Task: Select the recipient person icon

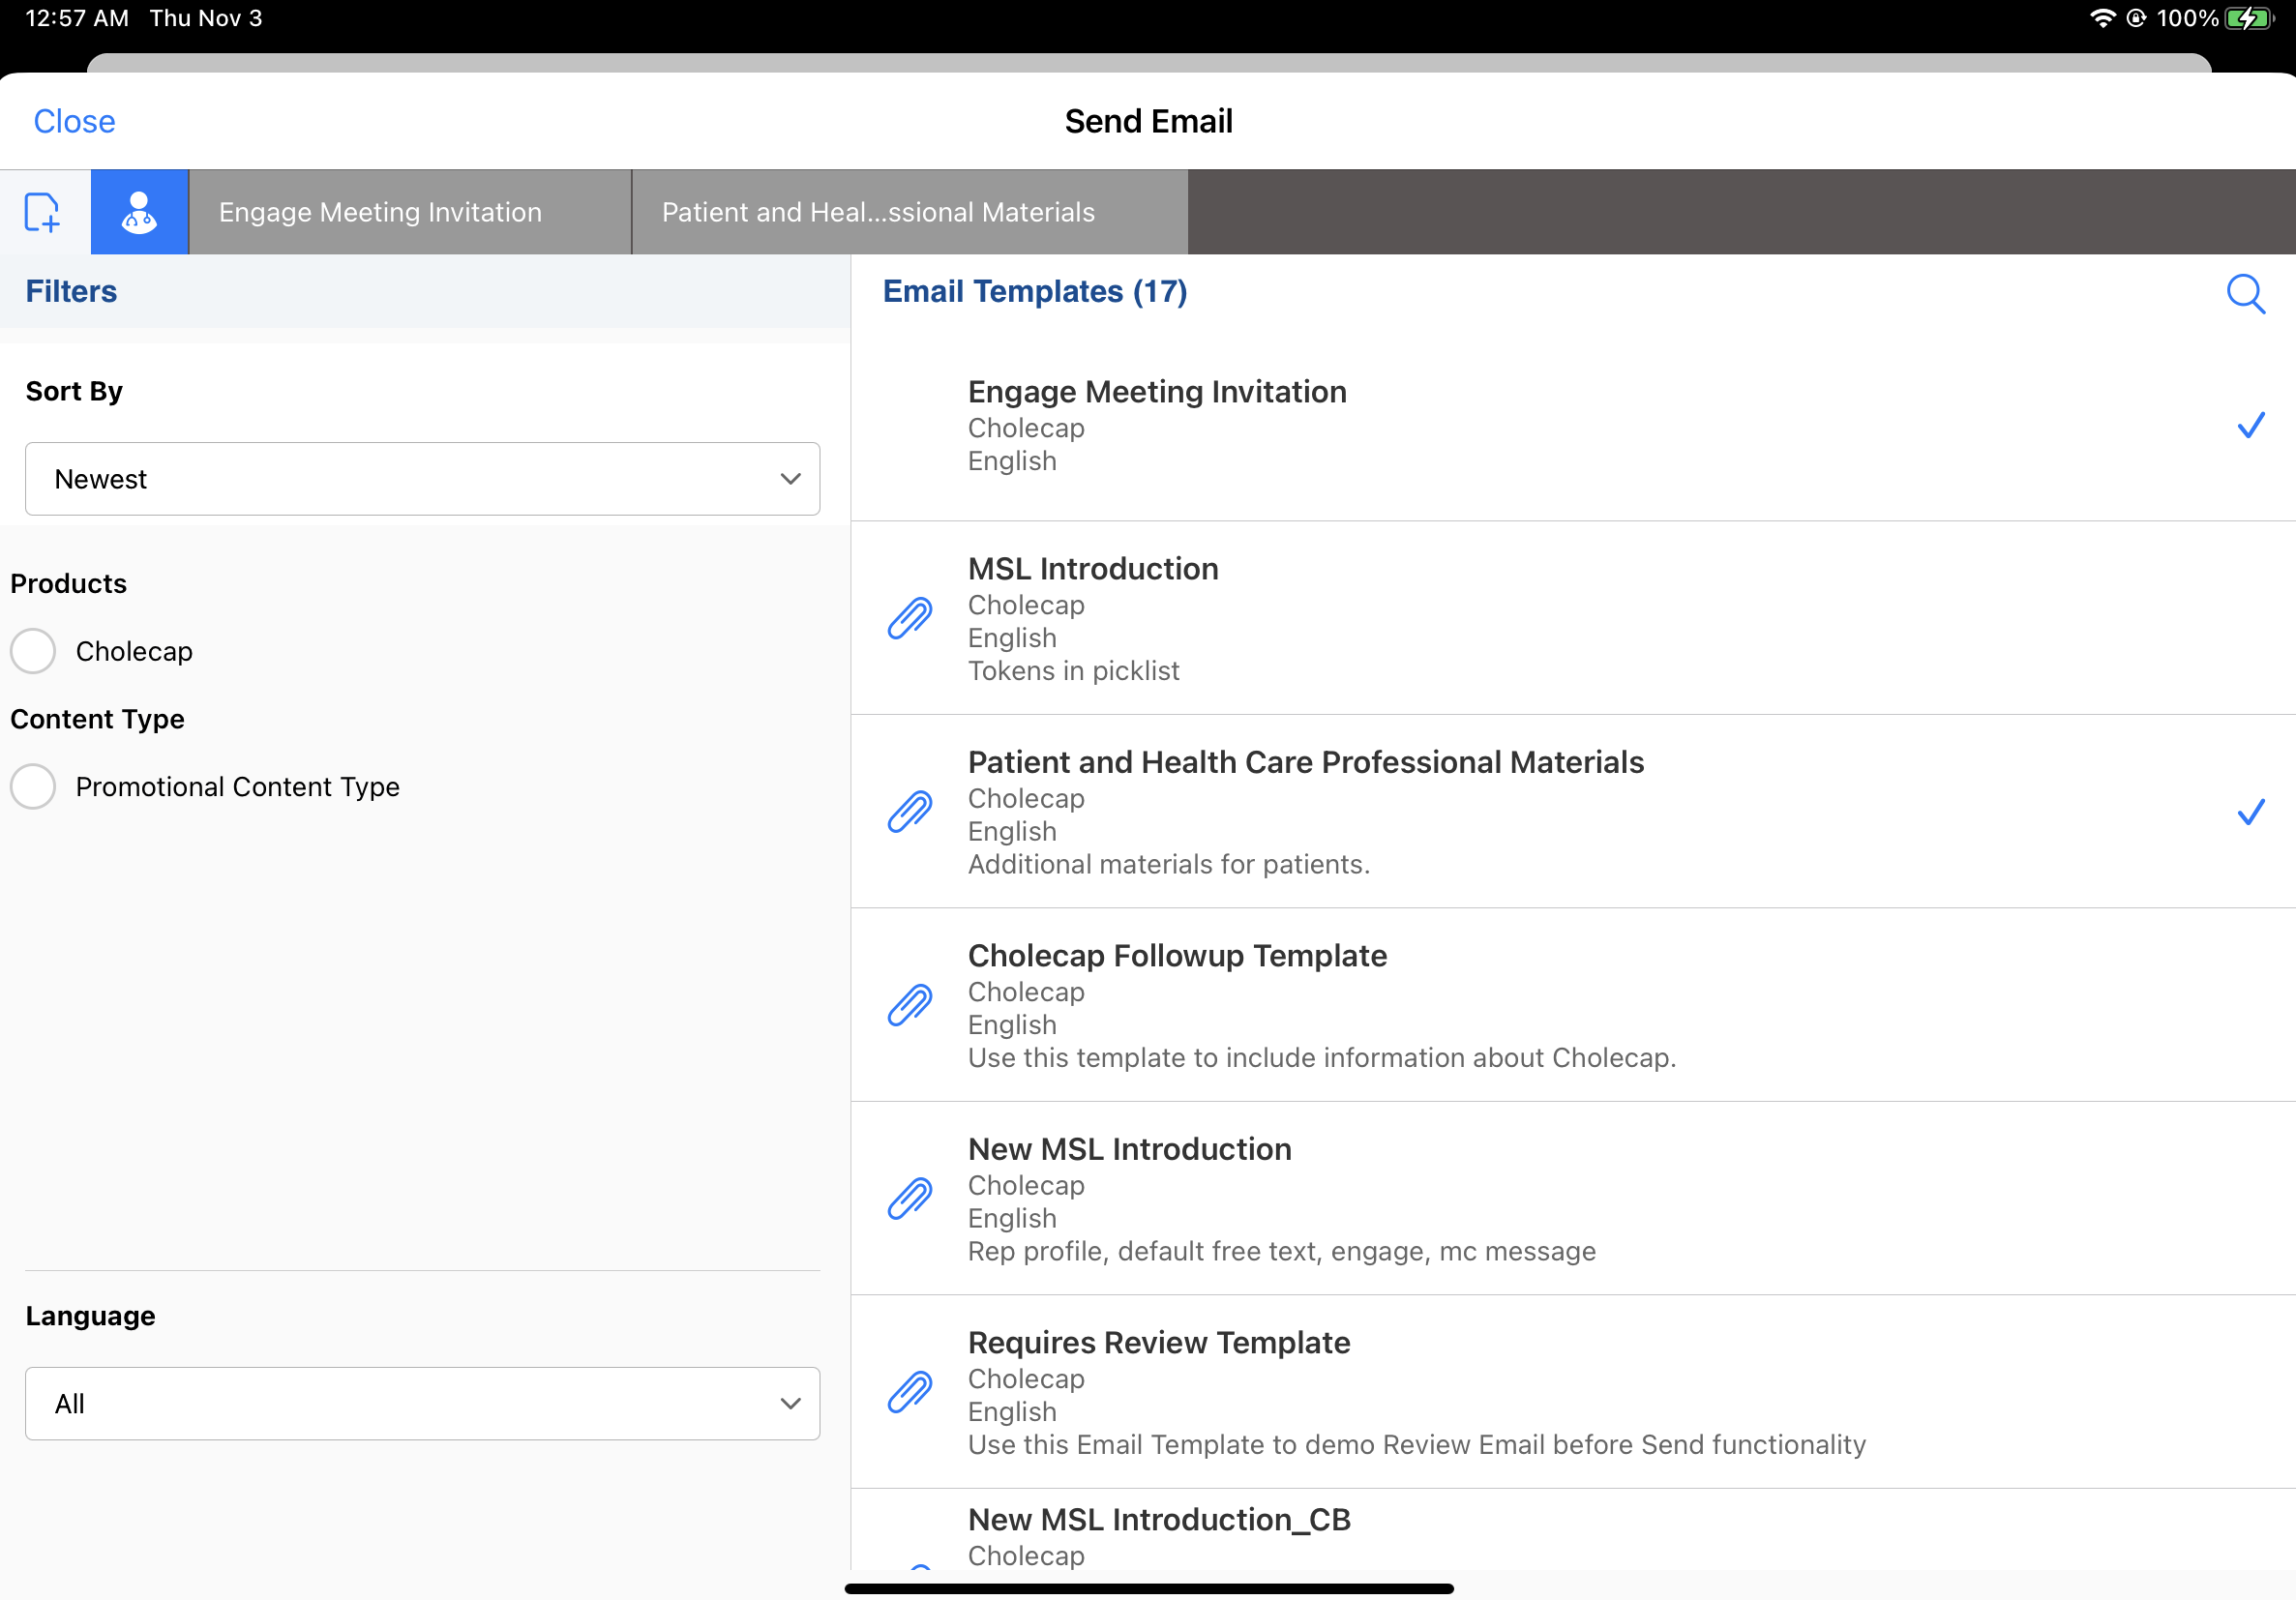Action: tap(138, 211)
